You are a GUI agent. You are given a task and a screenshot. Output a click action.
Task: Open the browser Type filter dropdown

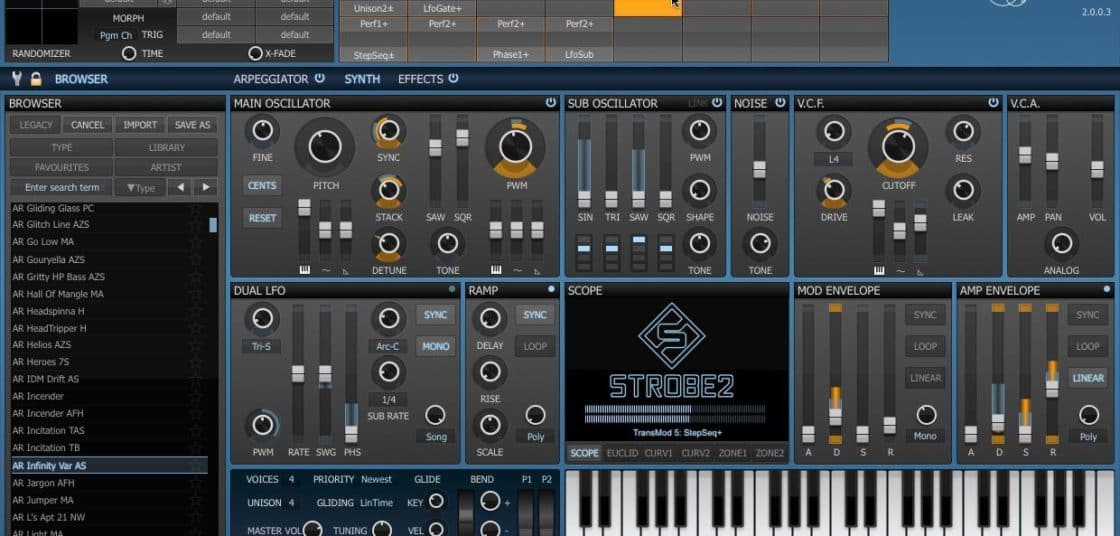click(140, 187)
